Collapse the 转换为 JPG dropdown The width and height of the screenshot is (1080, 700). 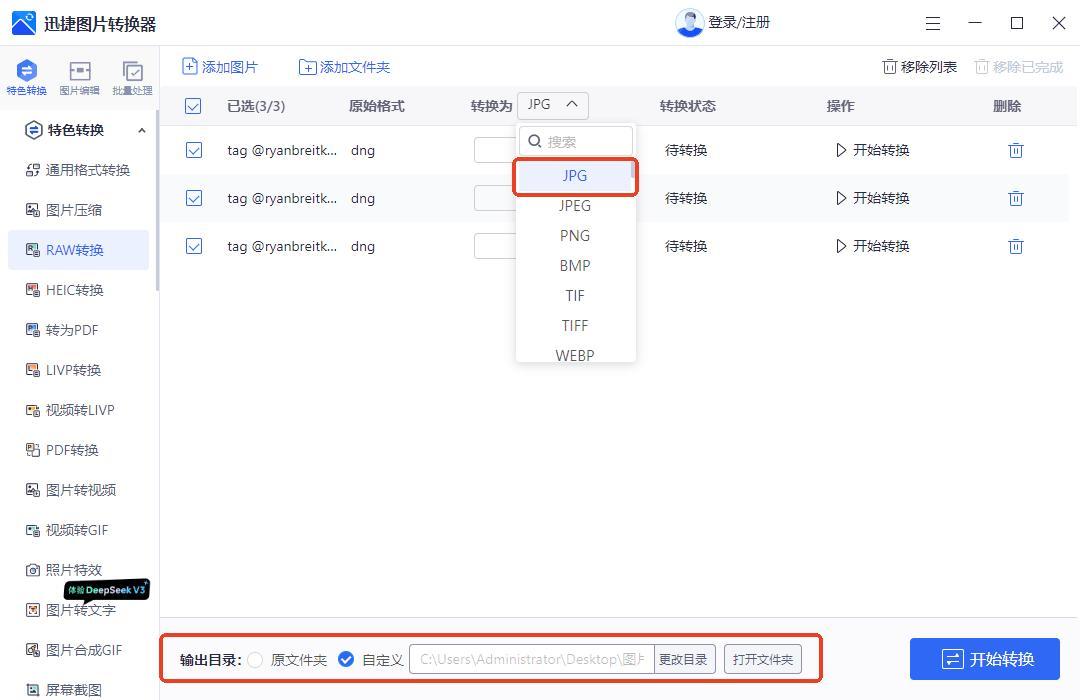[x=552, y=105]
